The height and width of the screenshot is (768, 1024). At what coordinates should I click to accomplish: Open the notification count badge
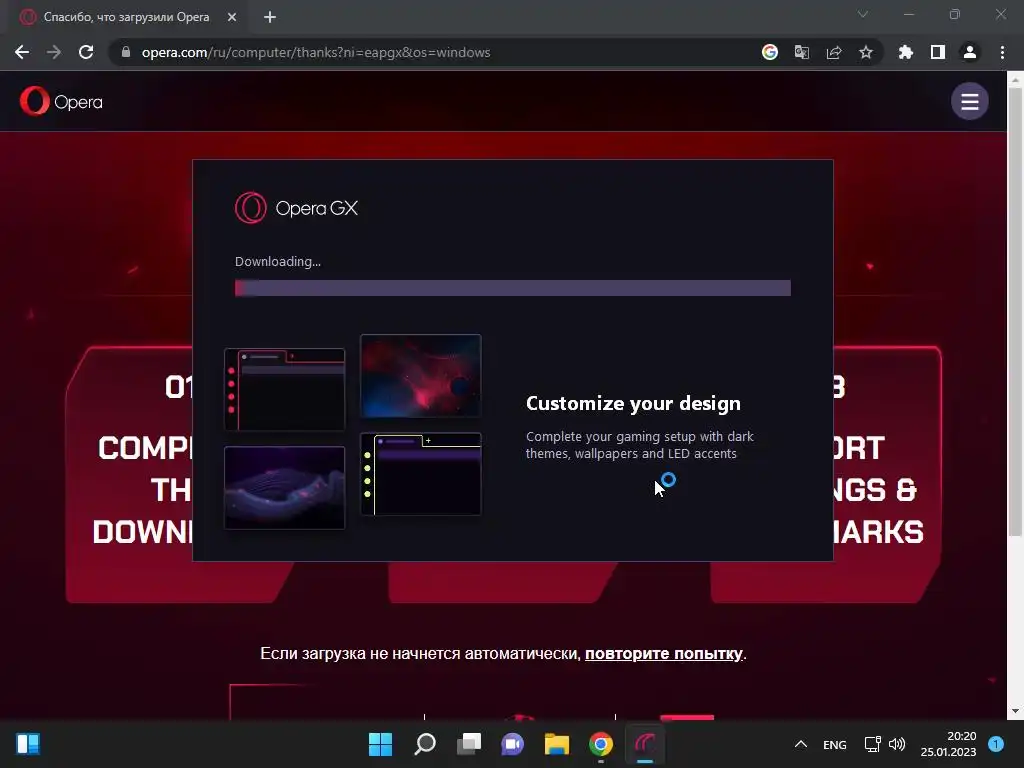tap(996, 744)
